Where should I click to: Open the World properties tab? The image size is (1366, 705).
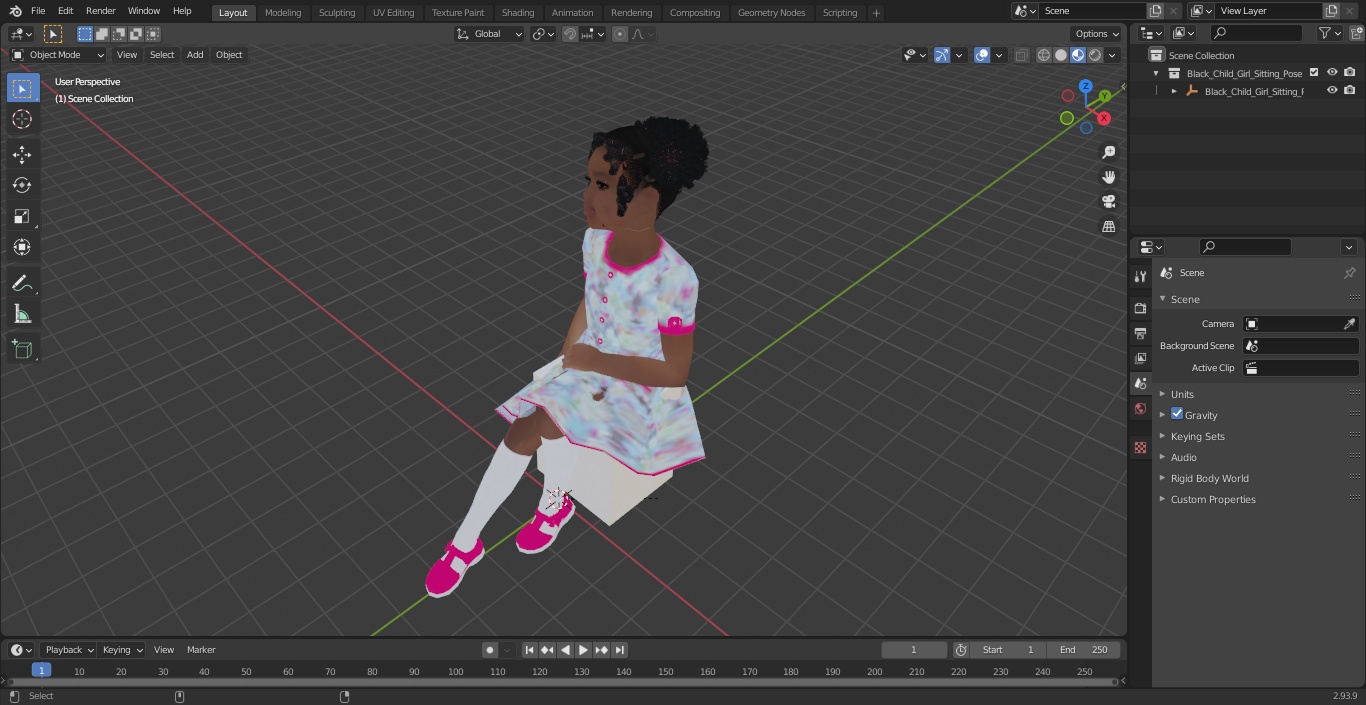coord(1140,409)
